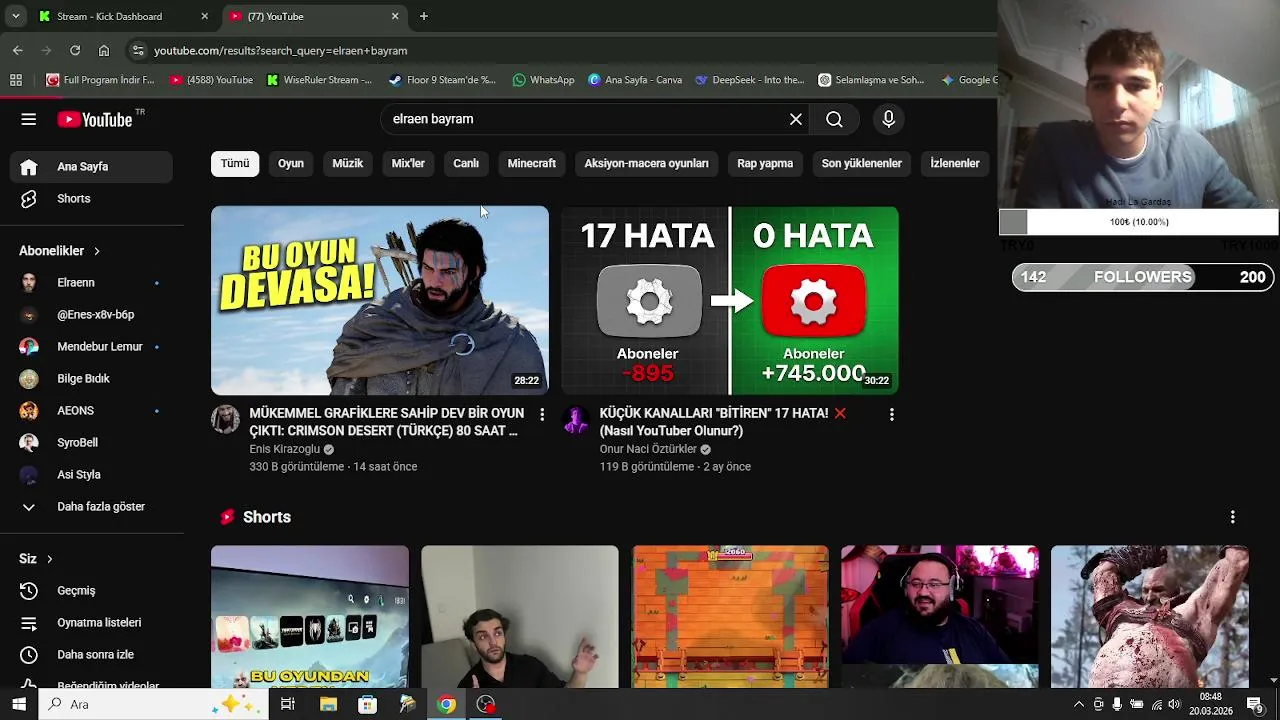Close the (77) YouTube tab

pos(395,16)
